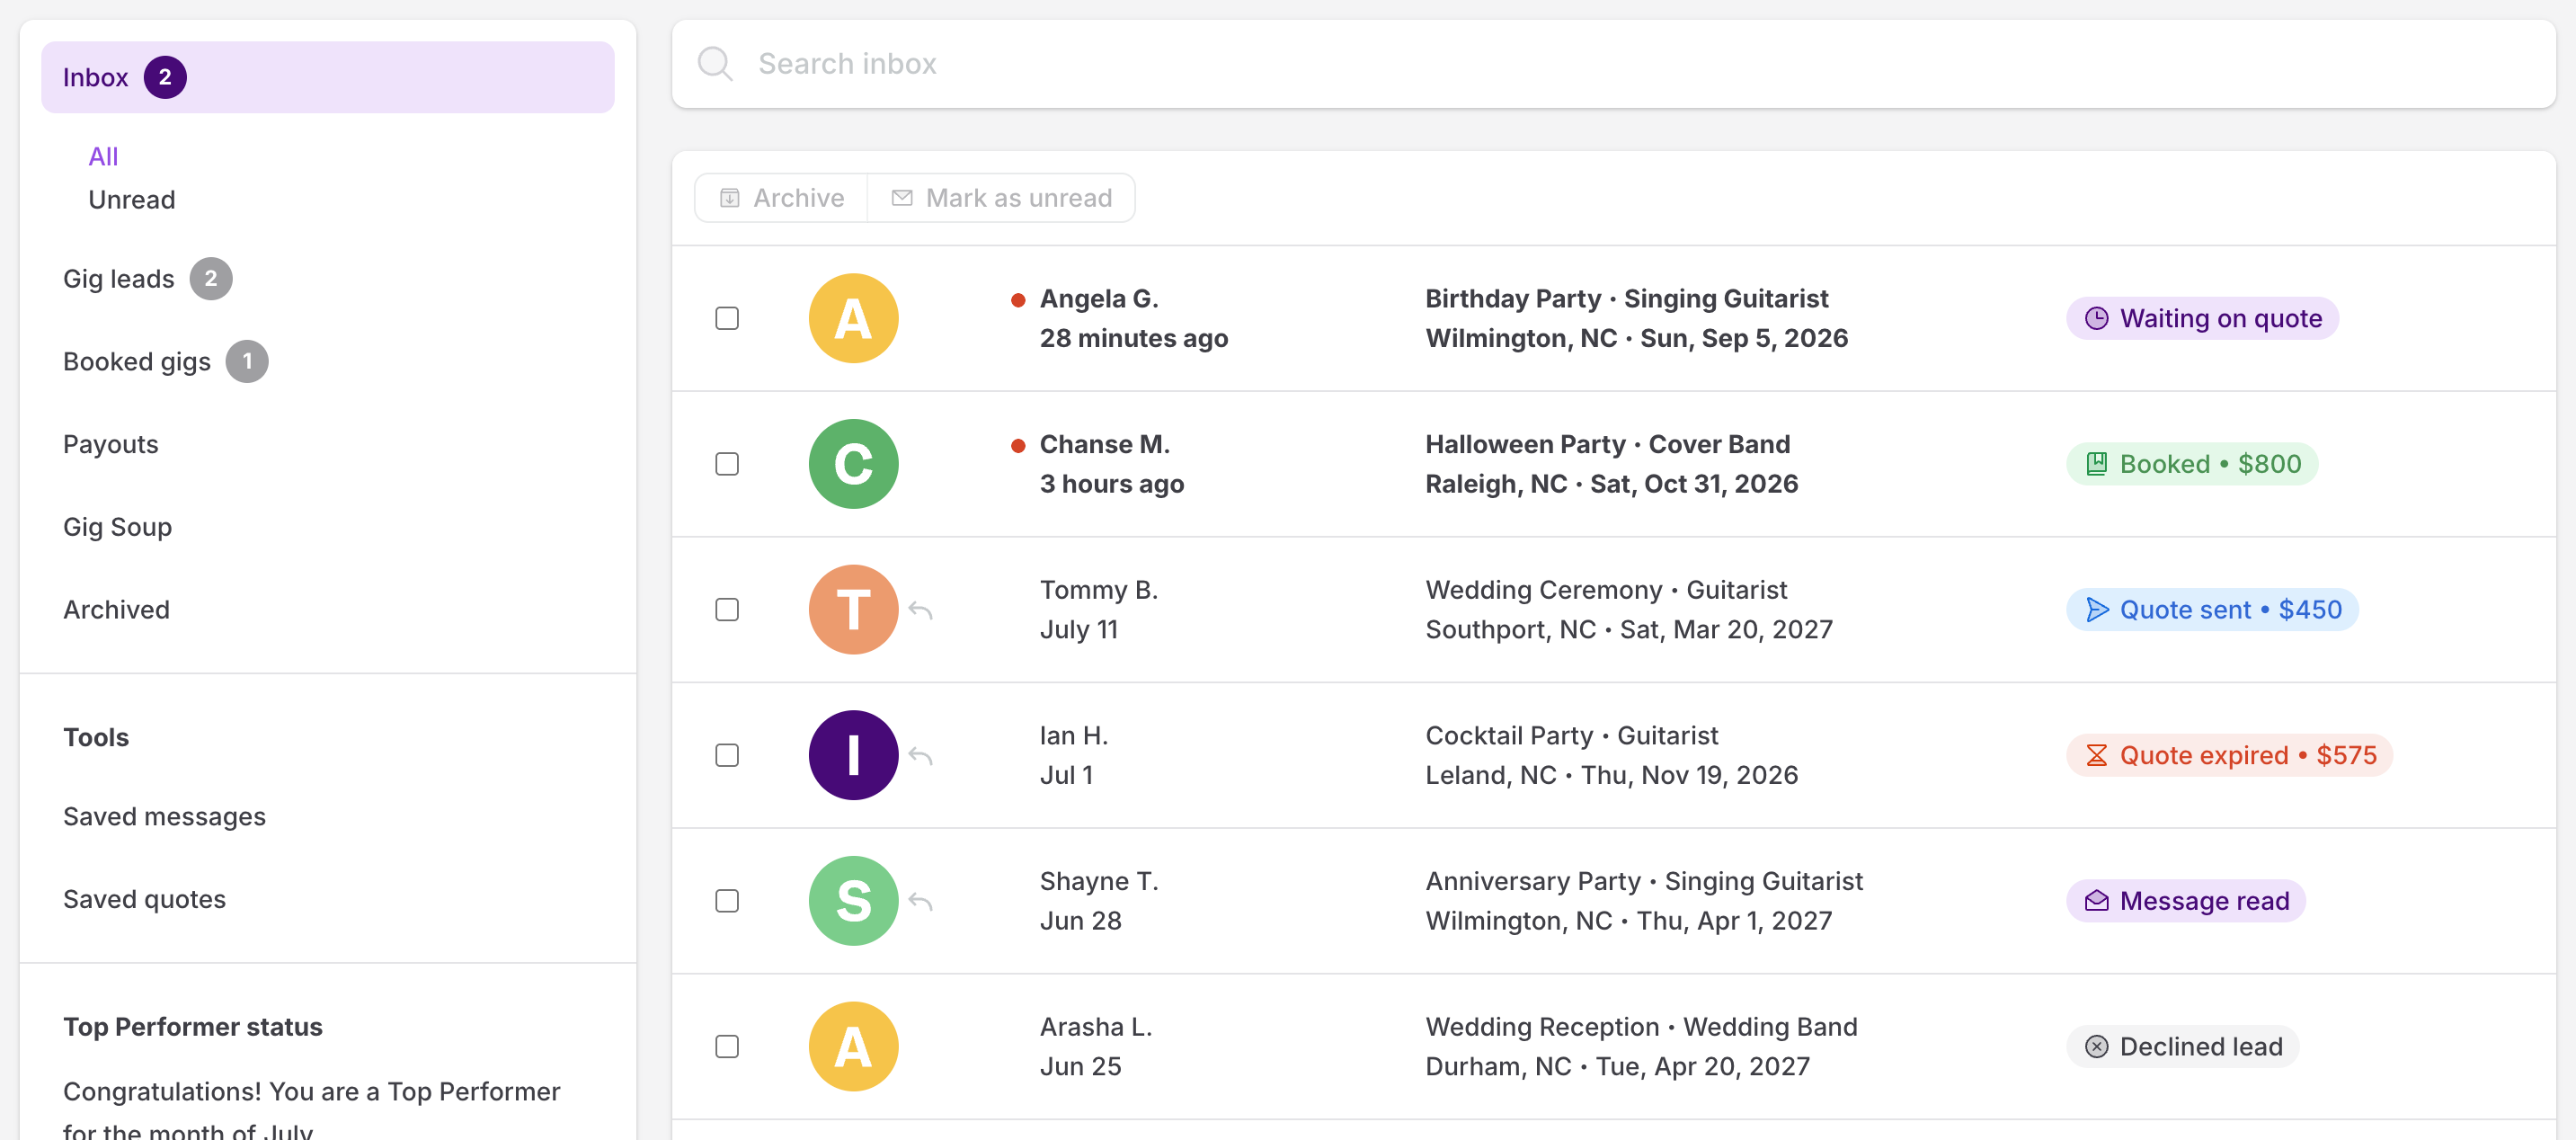Click the Declined lead status badge
Viewport: 2576px width, 1140px height.
pos(2183,1046)
